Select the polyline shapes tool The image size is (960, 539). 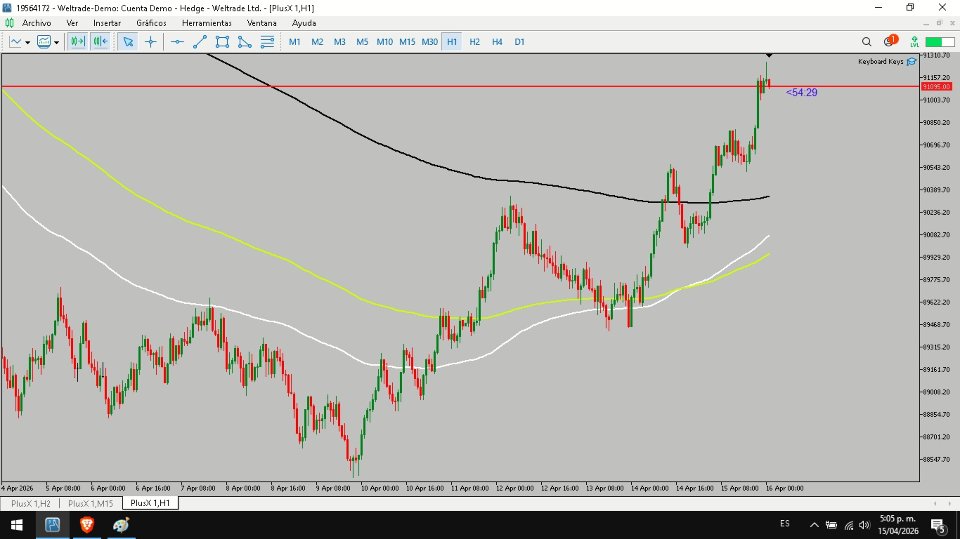pos(244,42)
